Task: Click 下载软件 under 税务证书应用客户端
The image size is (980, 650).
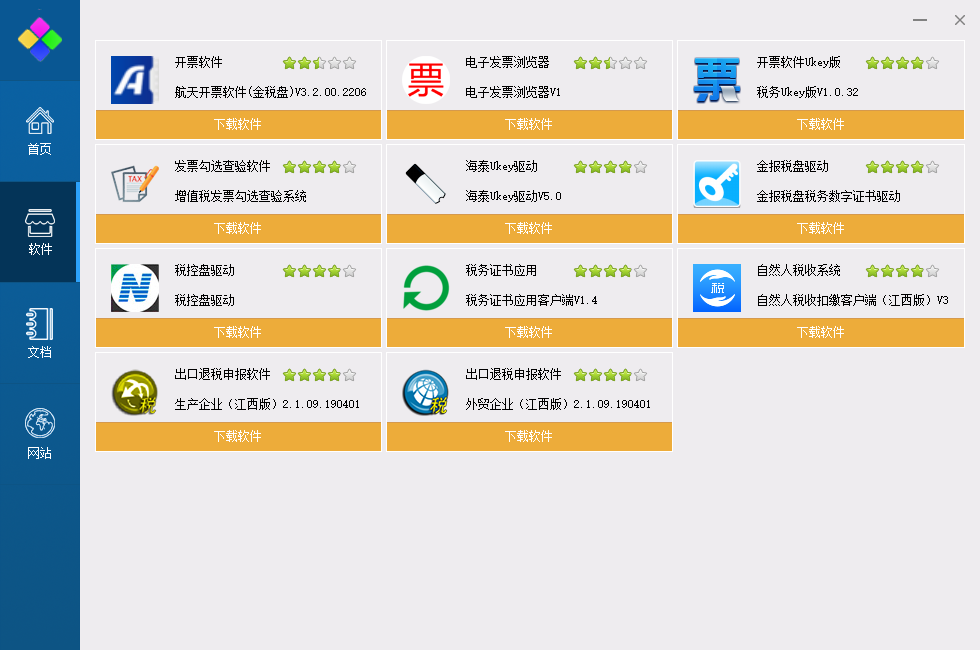Action: pos(529,332)
